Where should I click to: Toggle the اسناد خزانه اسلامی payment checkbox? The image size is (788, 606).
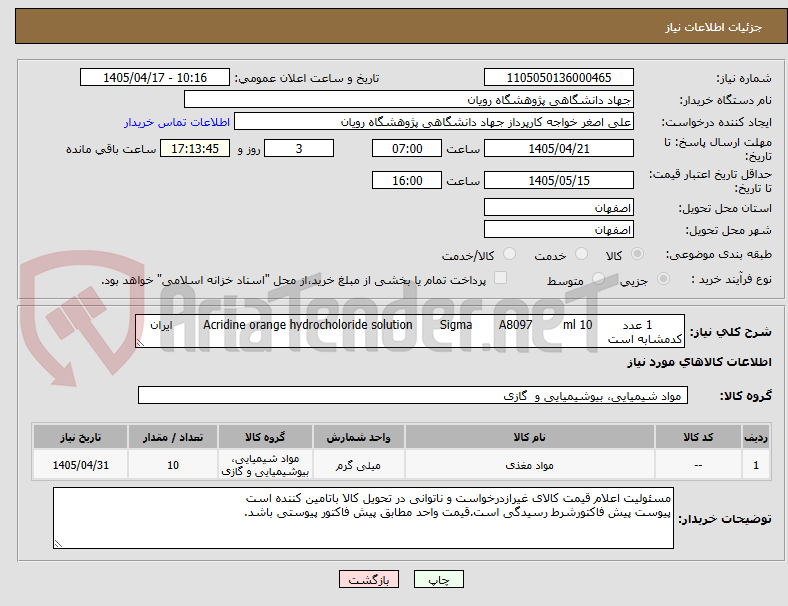tap(501, 278)
